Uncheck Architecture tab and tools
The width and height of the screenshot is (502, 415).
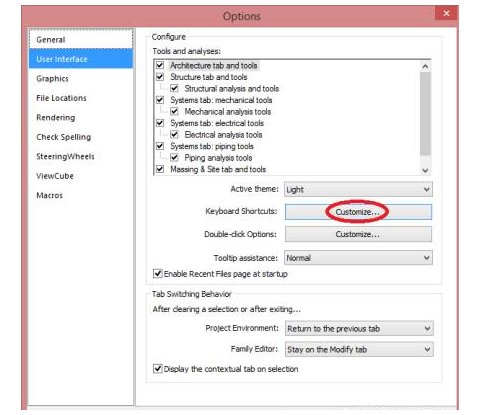160,65
